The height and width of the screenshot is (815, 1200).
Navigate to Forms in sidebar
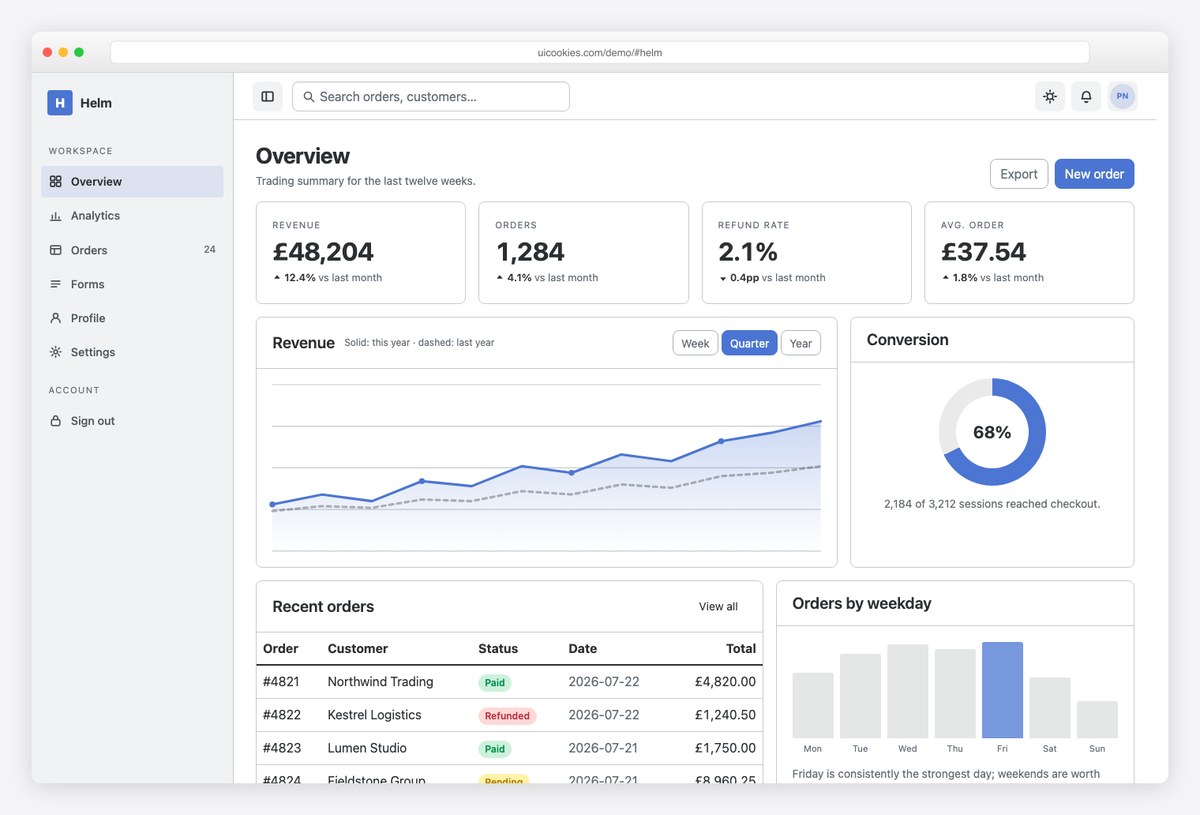[x=132, y=284]
